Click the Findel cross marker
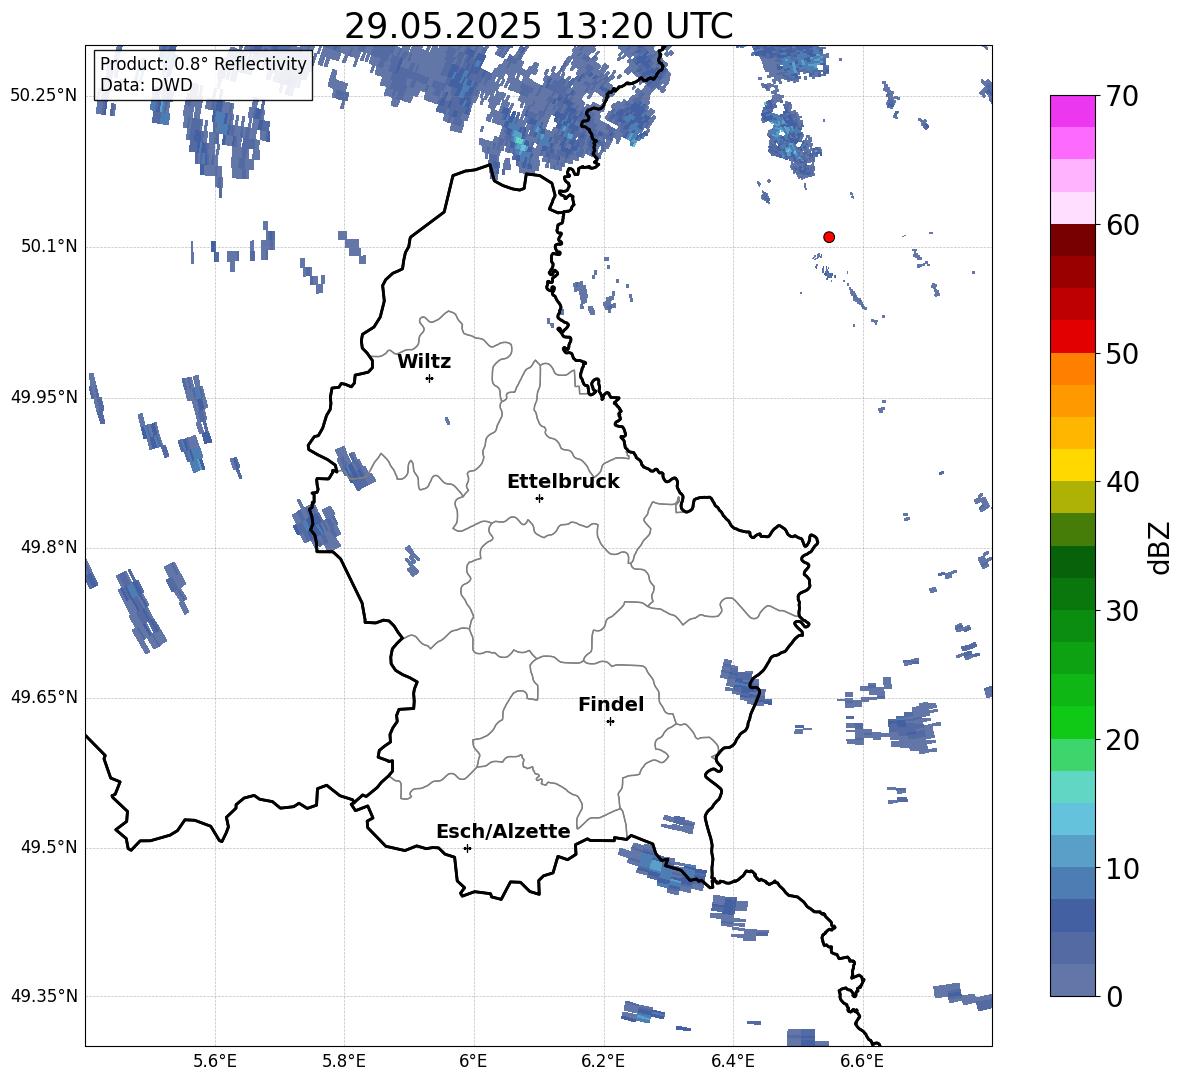Viewport: 1184px width, 1081px height. pos(610,722)
